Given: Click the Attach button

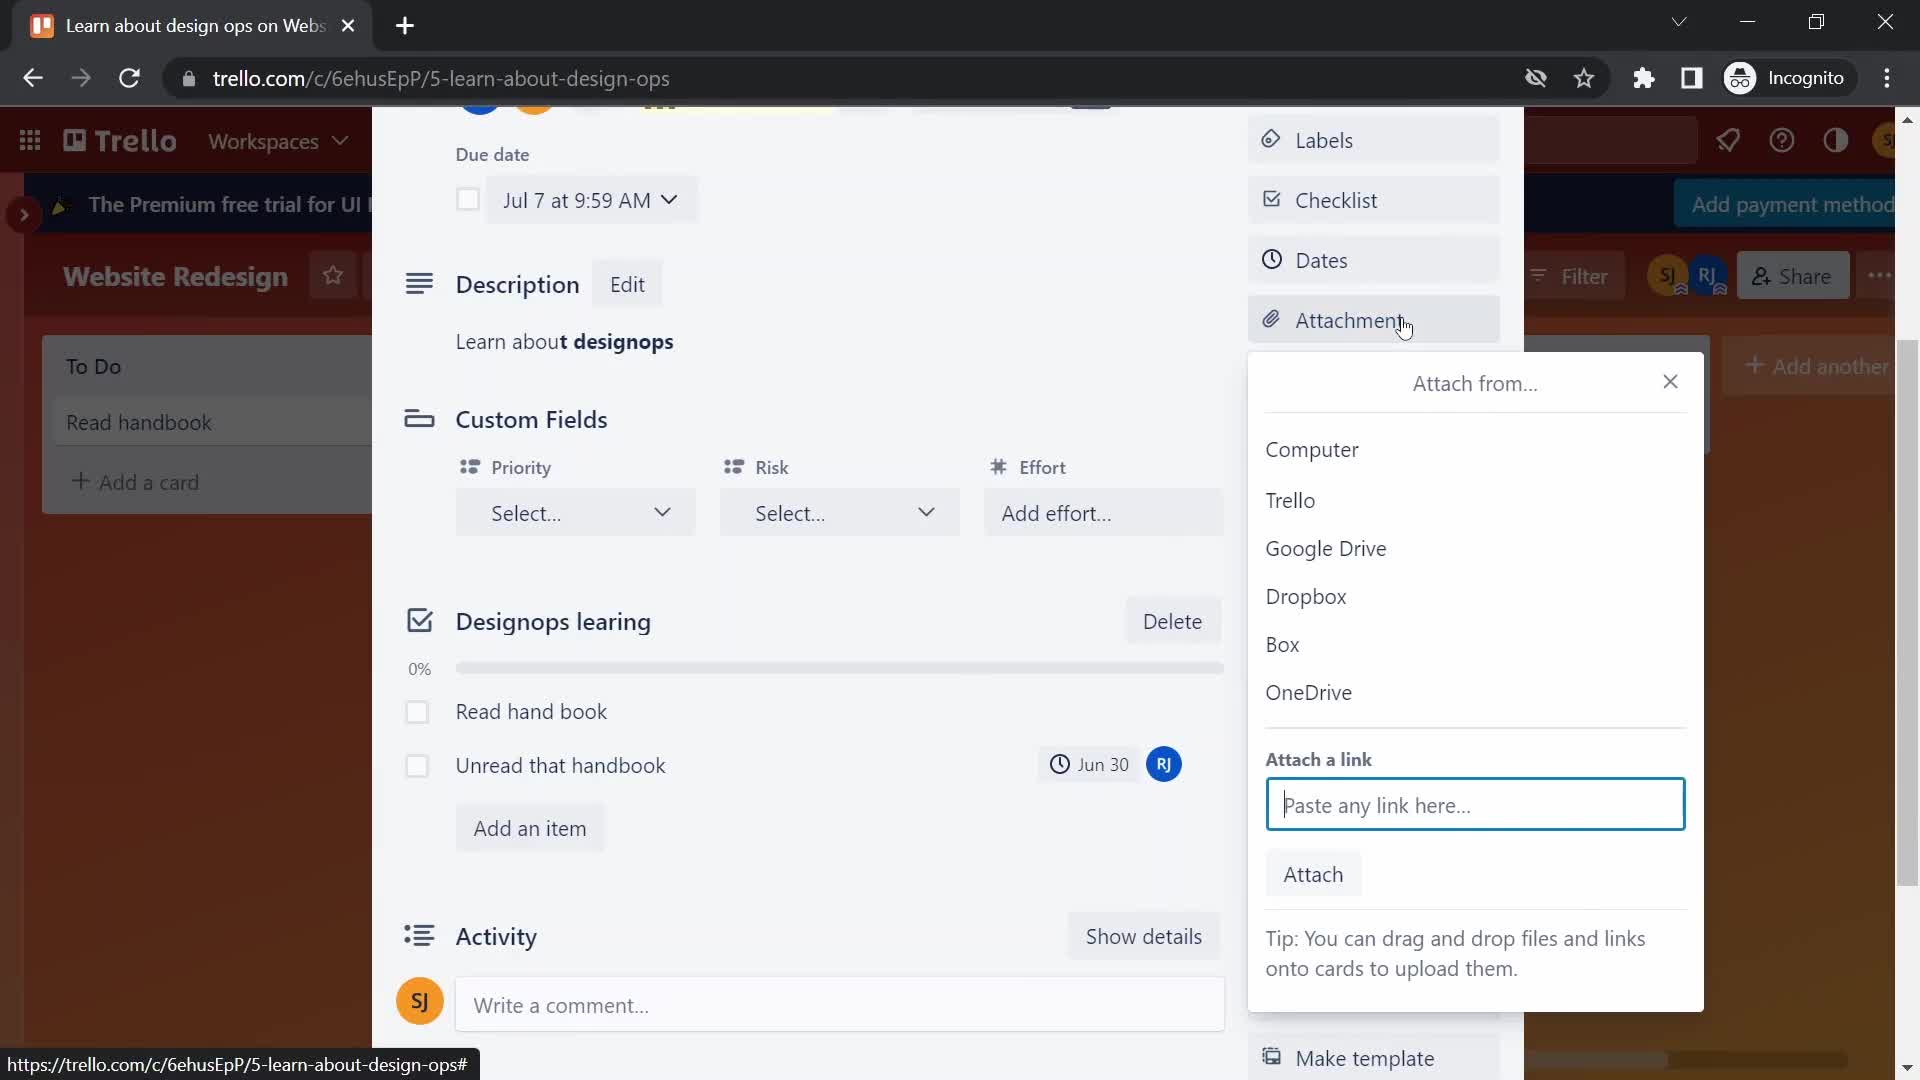Looking at the screenshot, I should pyautogui.click(x=1313, y=875).
